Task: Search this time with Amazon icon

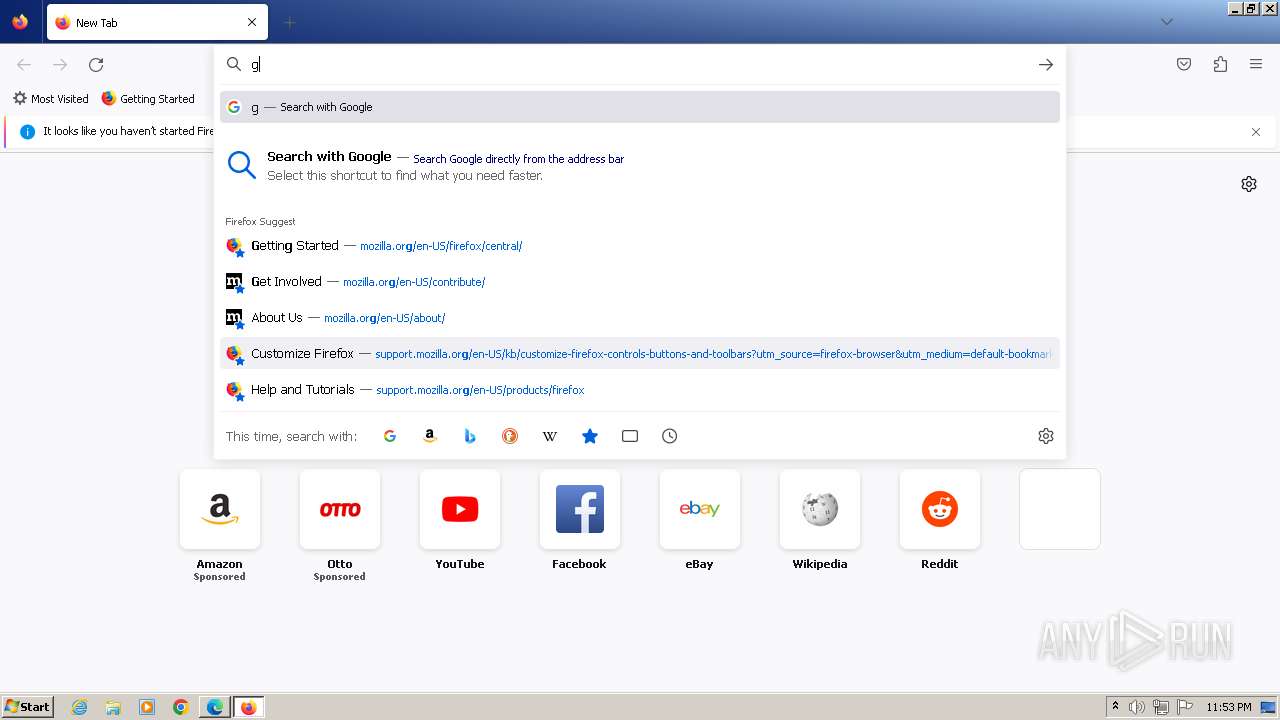Action: [x=430, y=436]
